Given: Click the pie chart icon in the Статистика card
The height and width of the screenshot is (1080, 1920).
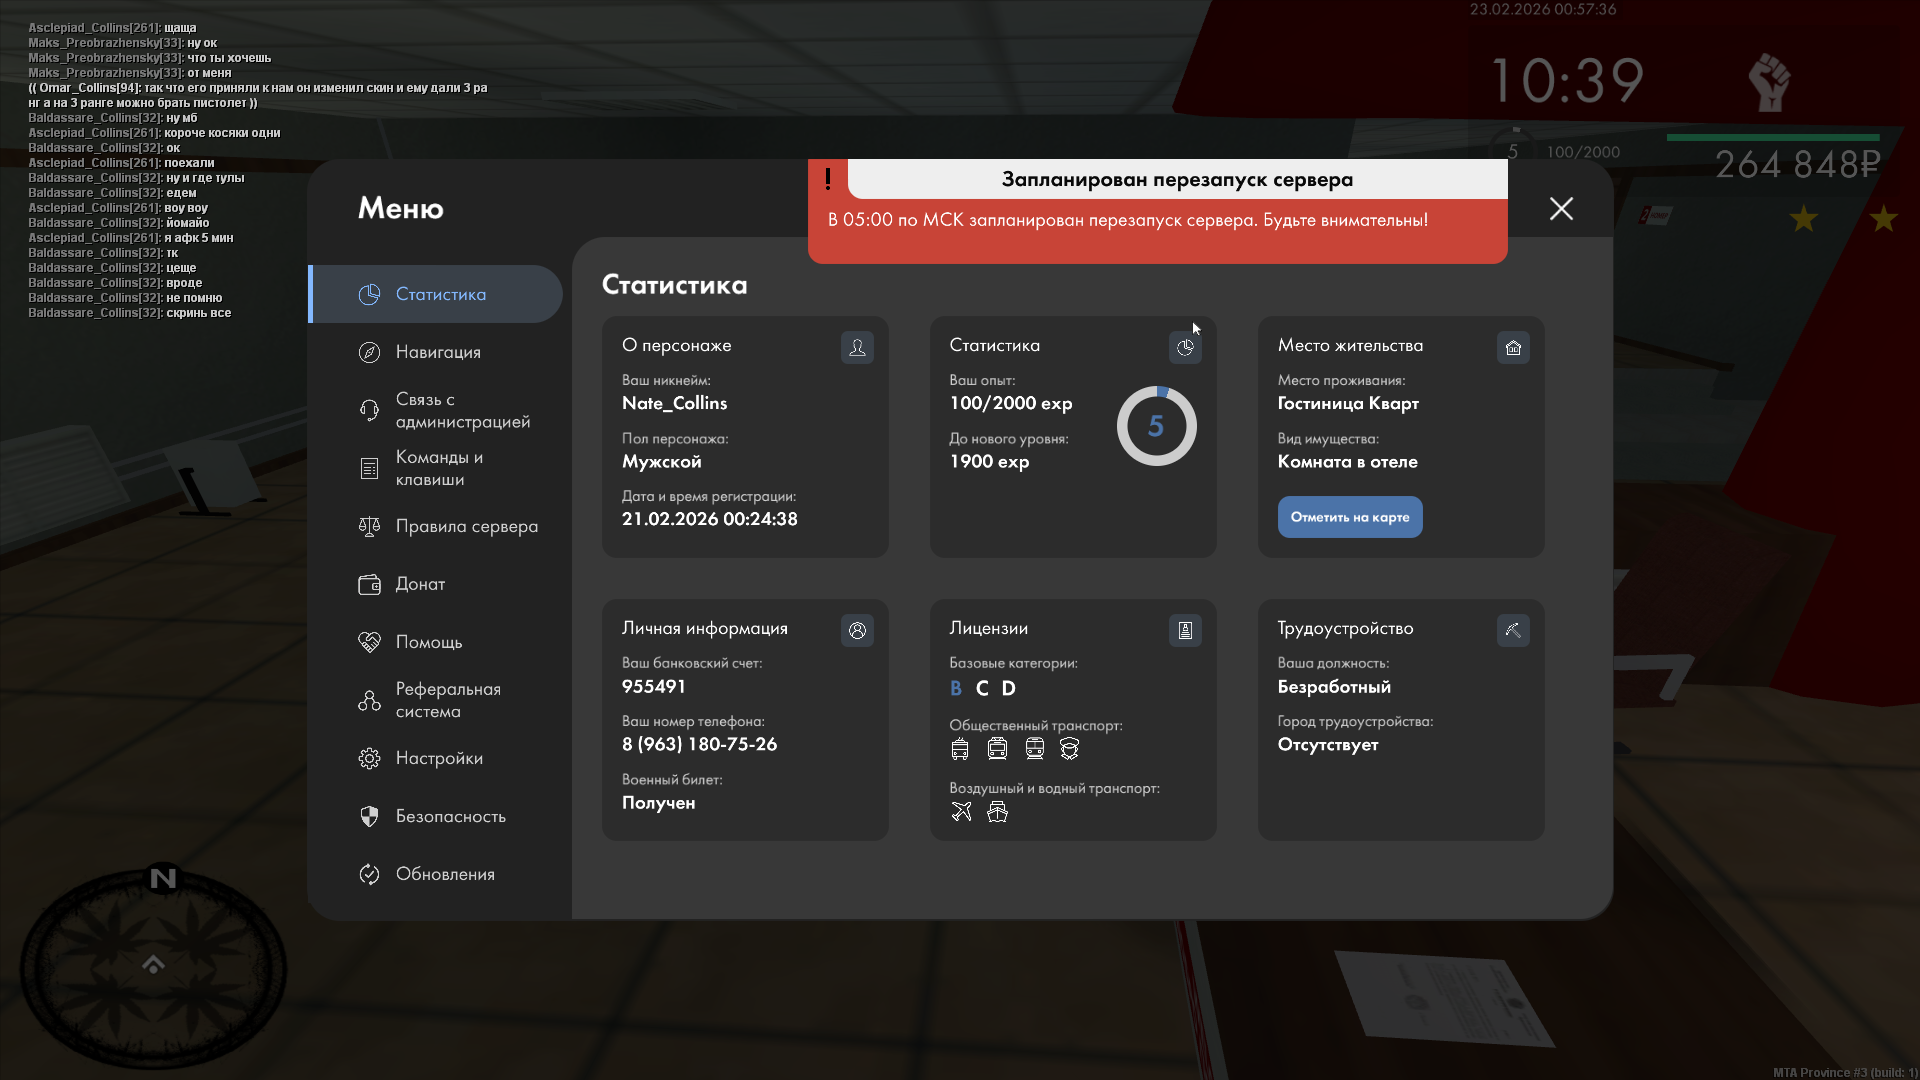Looking at the screenshot, I should [1185, 347].
